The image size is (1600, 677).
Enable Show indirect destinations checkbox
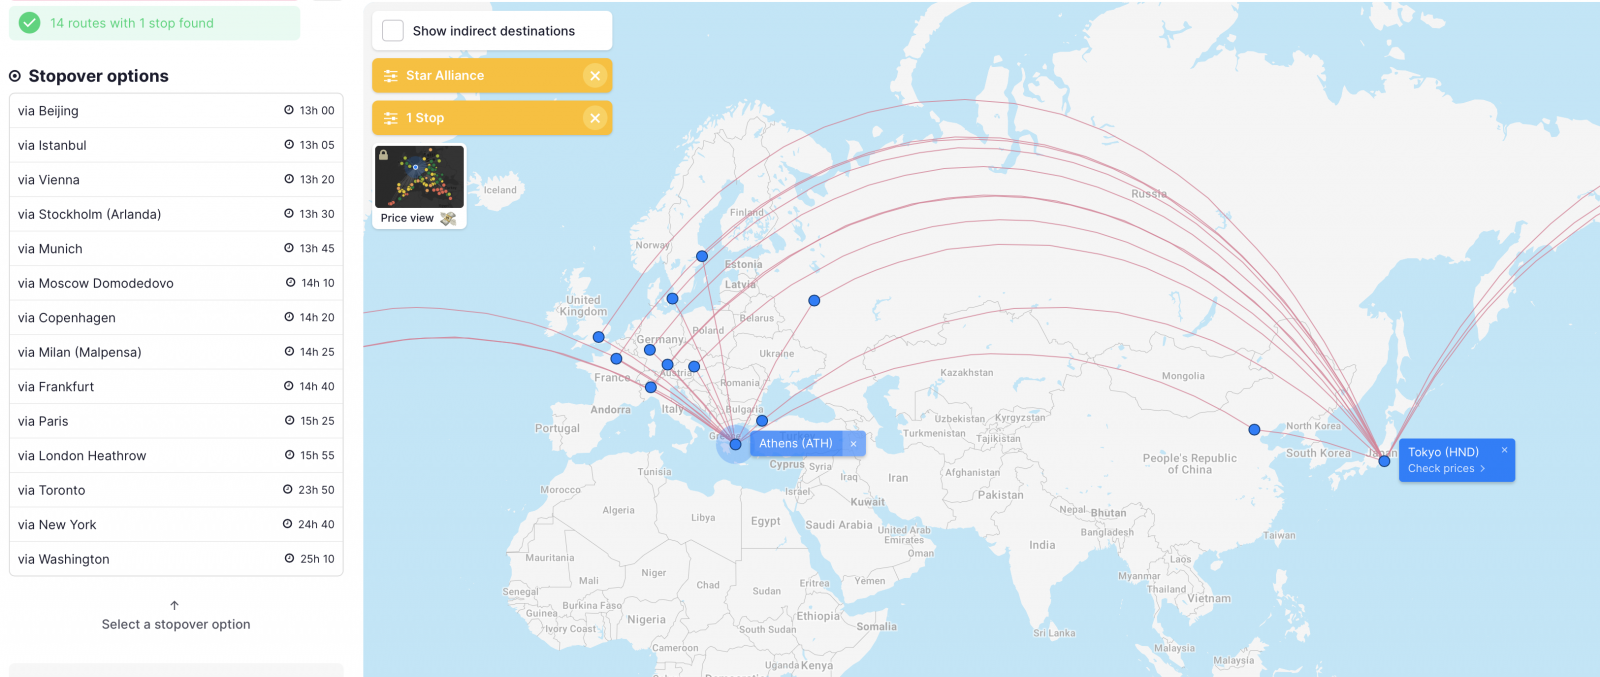point(394,31)
